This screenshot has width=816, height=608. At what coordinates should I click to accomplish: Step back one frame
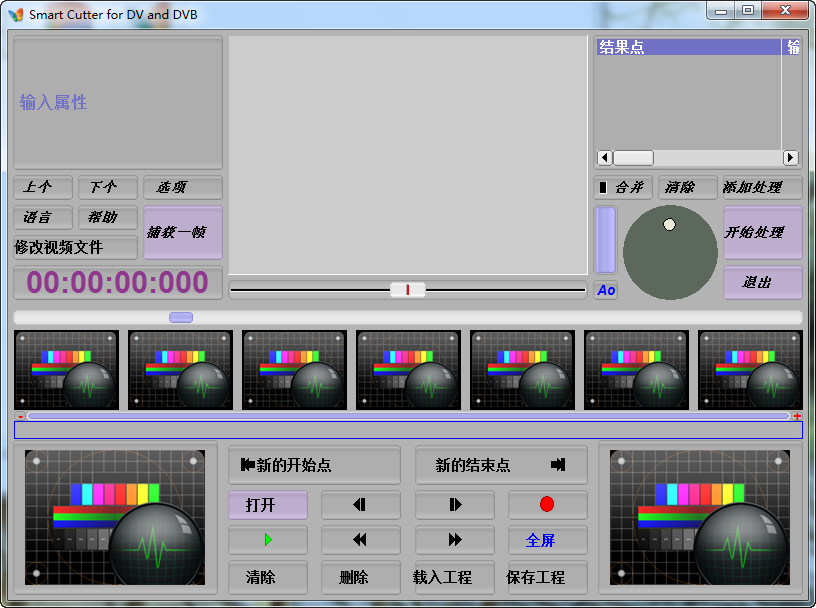pyautogui.click(x=360, y=505)
